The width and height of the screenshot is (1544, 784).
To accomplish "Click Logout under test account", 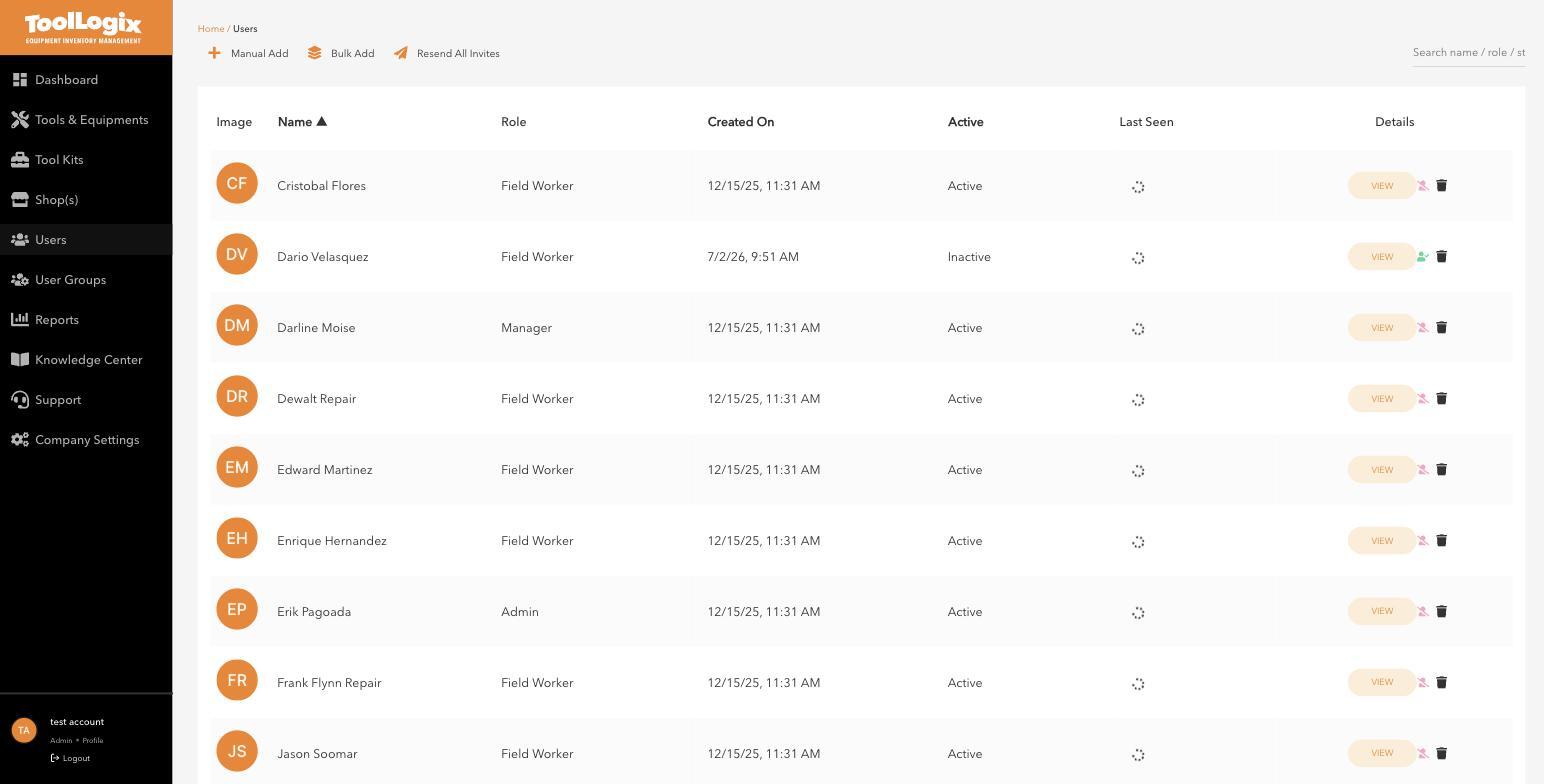I will 70,758.
